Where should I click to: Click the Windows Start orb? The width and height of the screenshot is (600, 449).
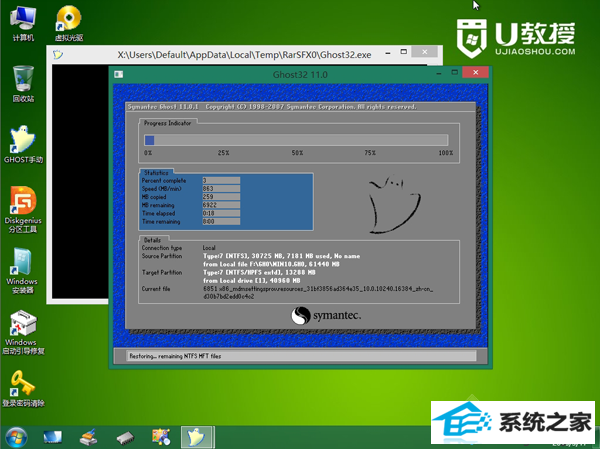click(16, 437)
